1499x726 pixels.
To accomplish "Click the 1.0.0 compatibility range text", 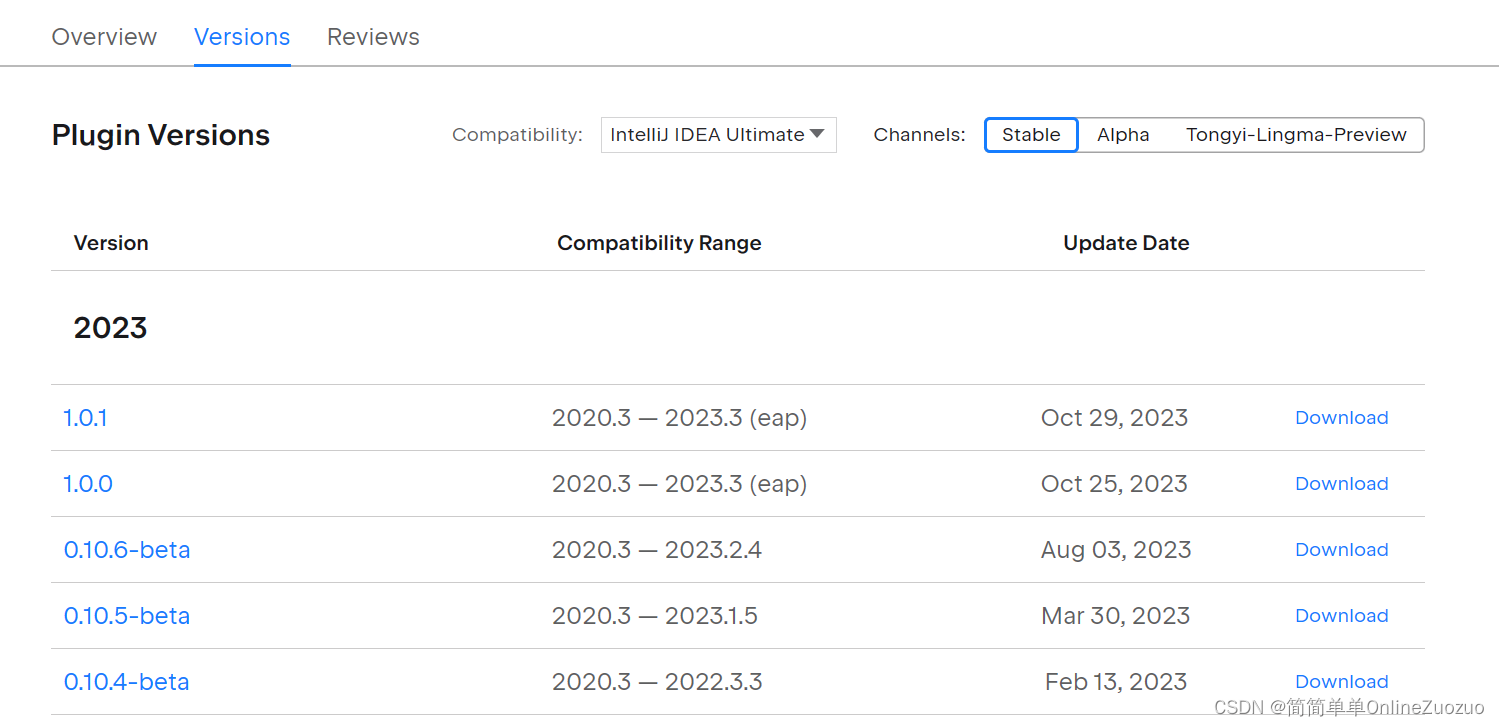I will click(x=679, y=484).
